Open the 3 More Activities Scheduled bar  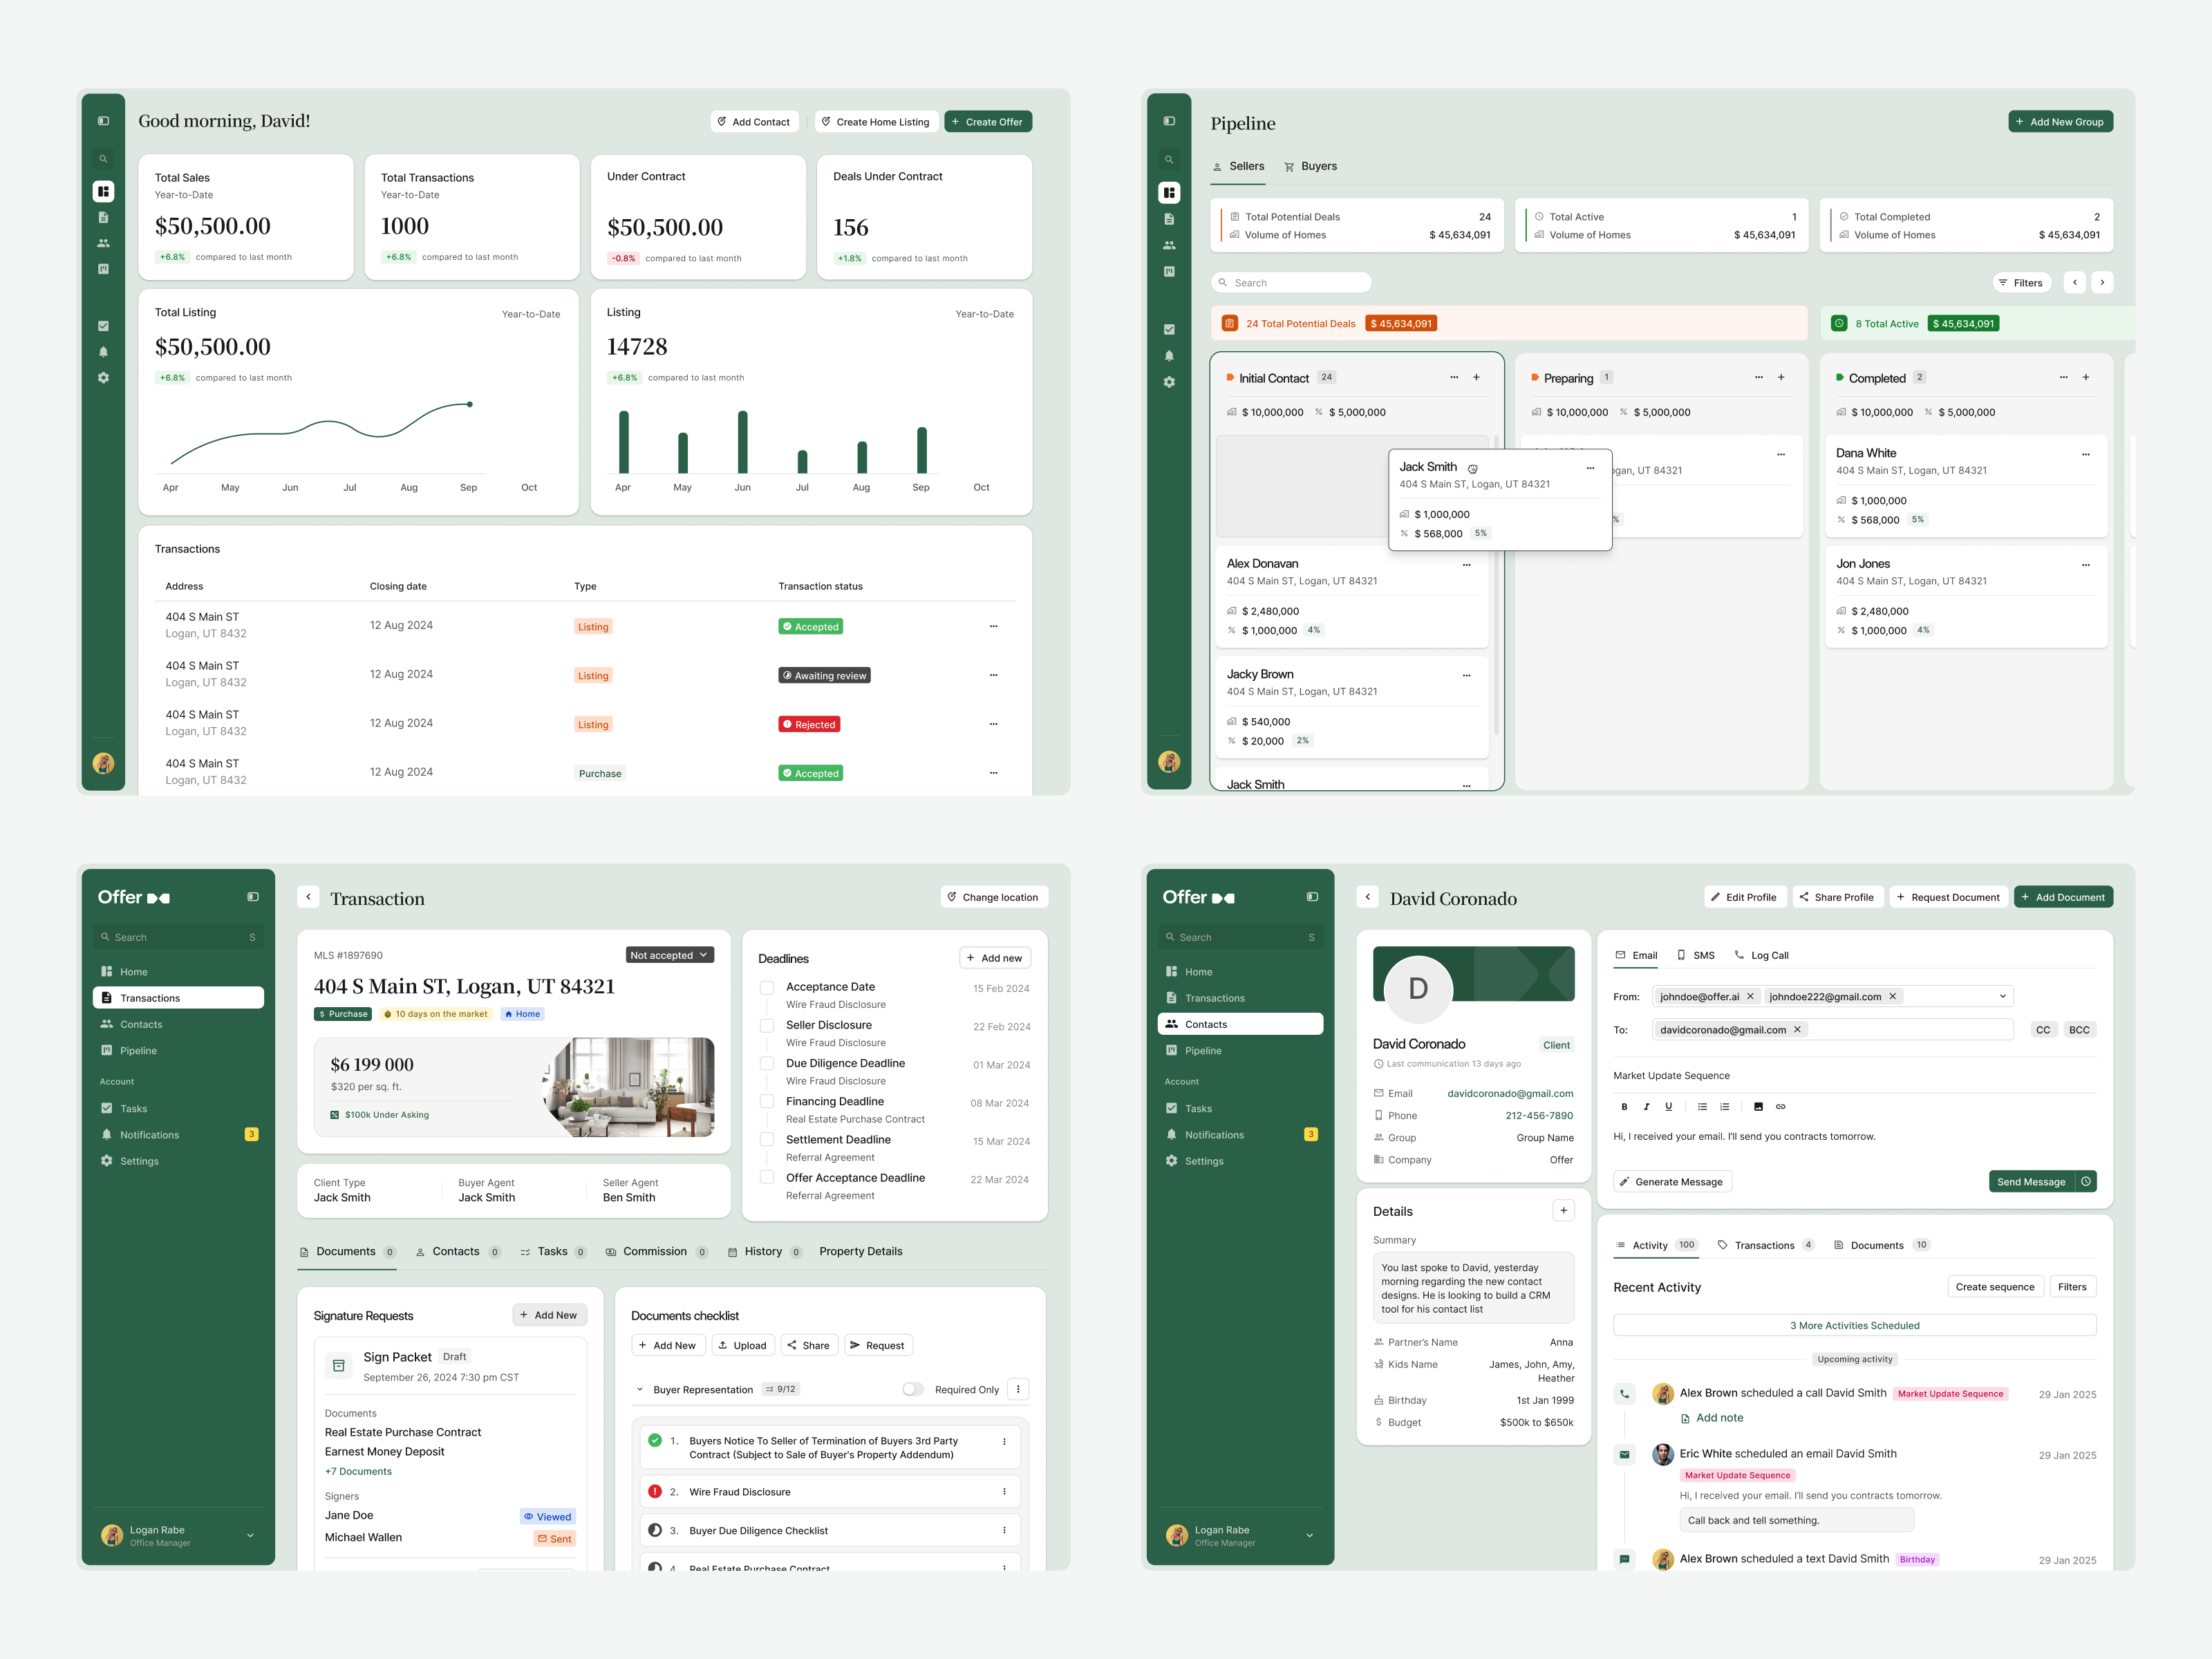click(x=1854, y=1325)
